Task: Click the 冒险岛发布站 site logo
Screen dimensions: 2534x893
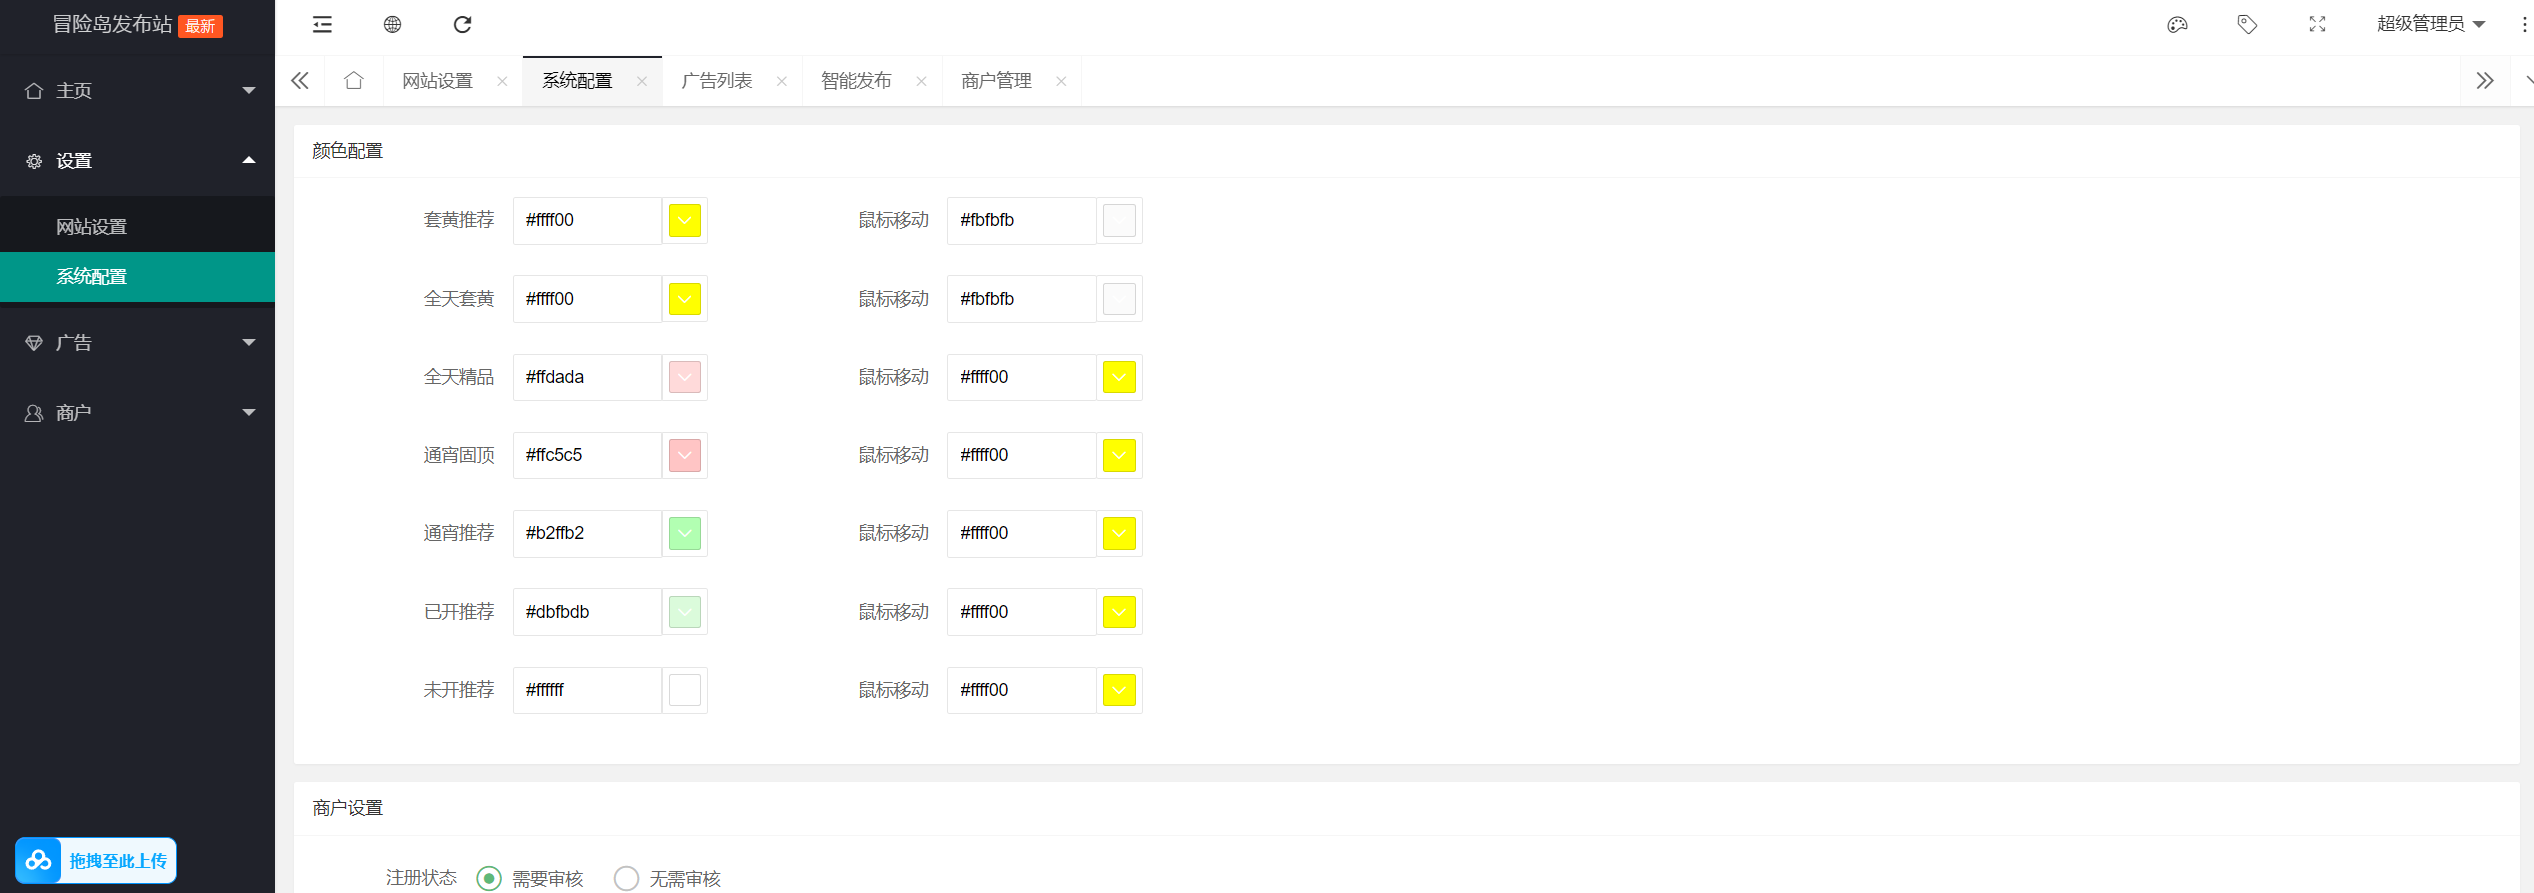Action: pyautogui.click(x=112, y=25)
